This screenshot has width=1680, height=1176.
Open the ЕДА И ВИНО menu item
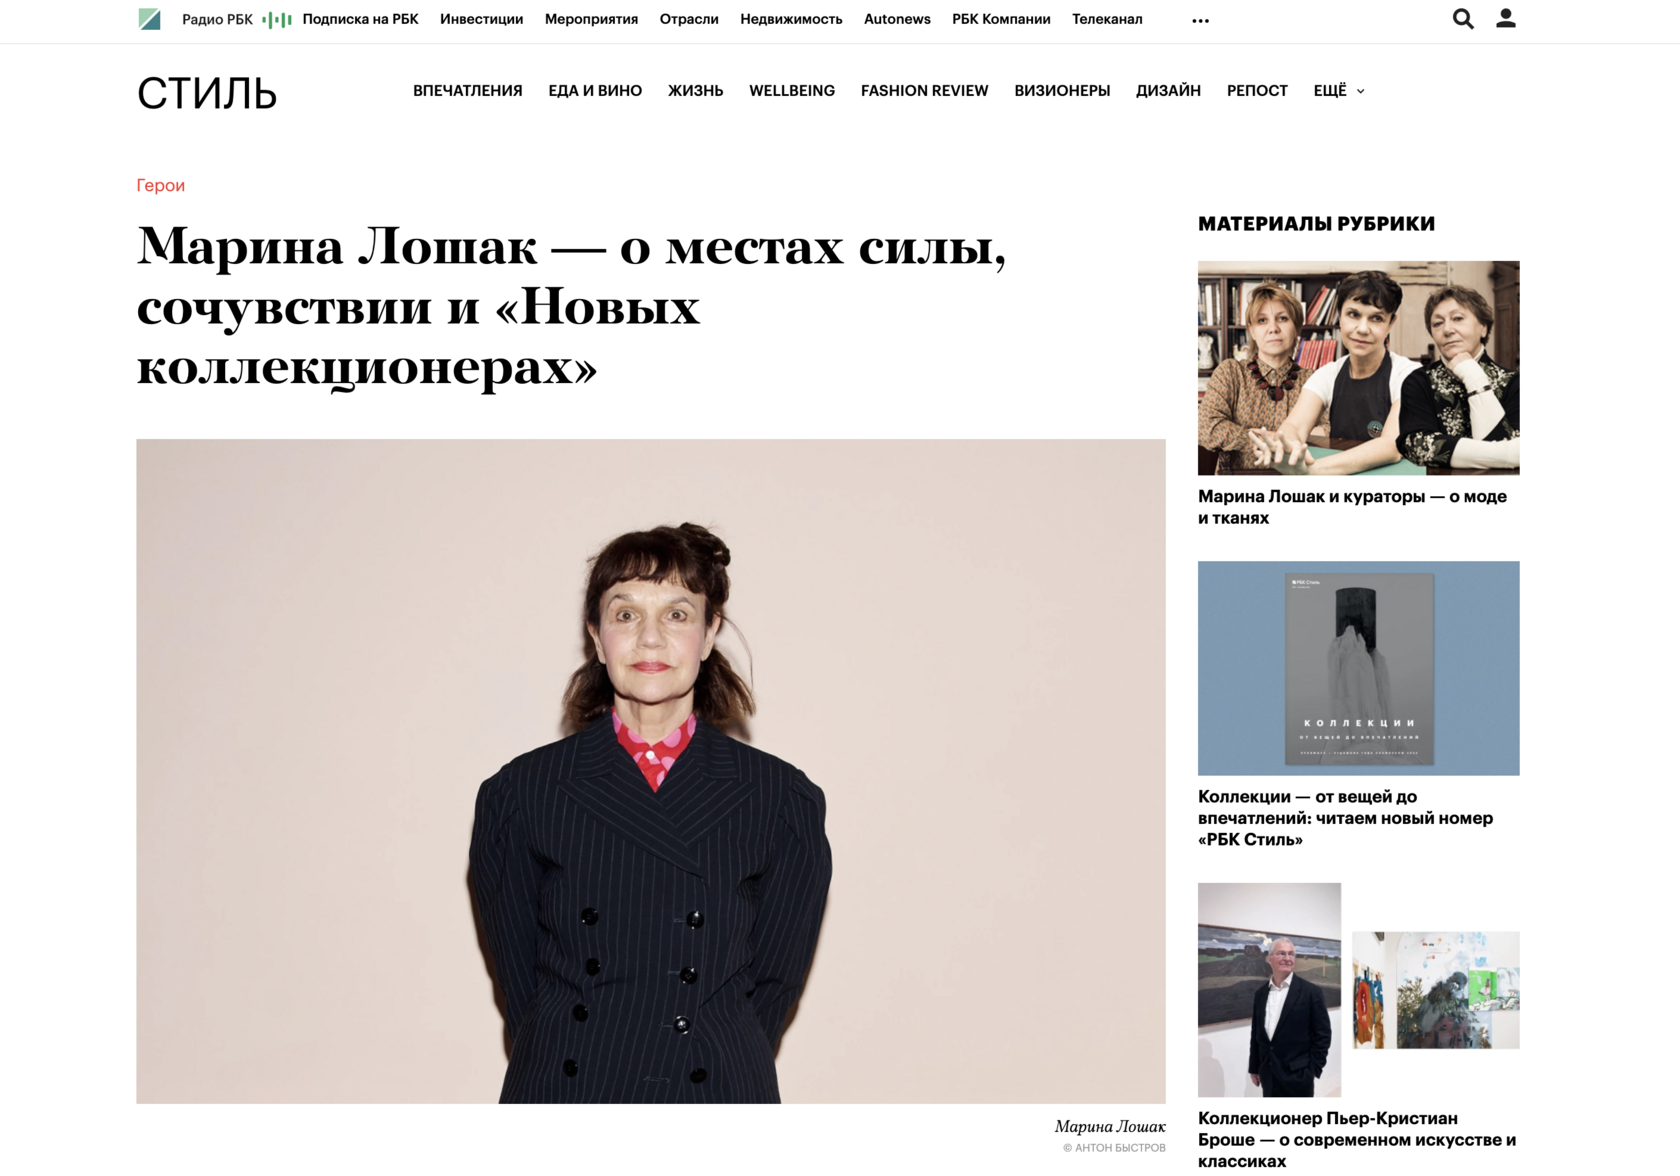click(x=595, y=91)
